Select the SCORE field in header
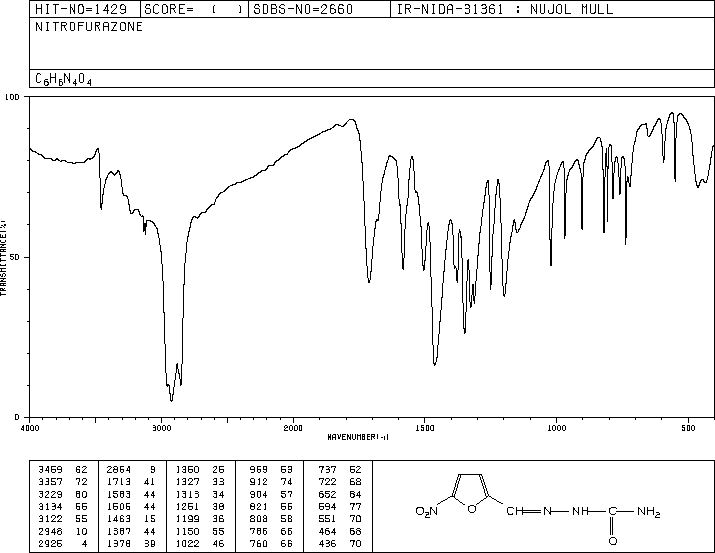 click(x=194, y=9)
